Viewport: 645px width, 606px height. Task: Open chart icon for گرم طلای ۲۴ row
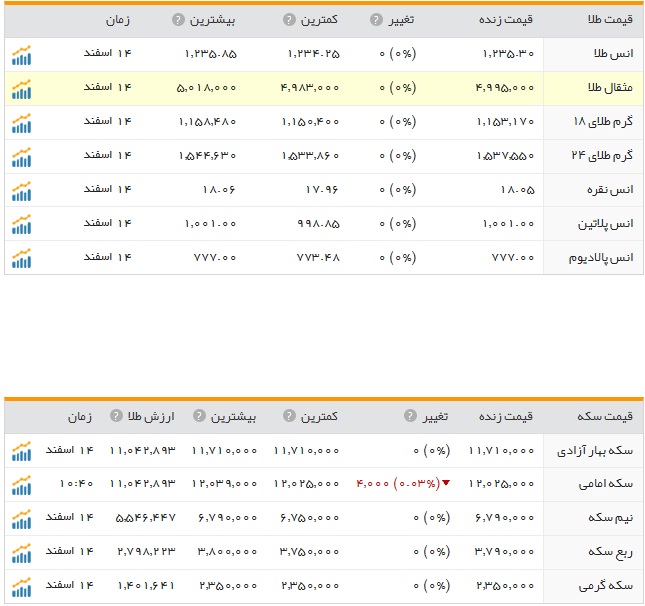[21, 158]
